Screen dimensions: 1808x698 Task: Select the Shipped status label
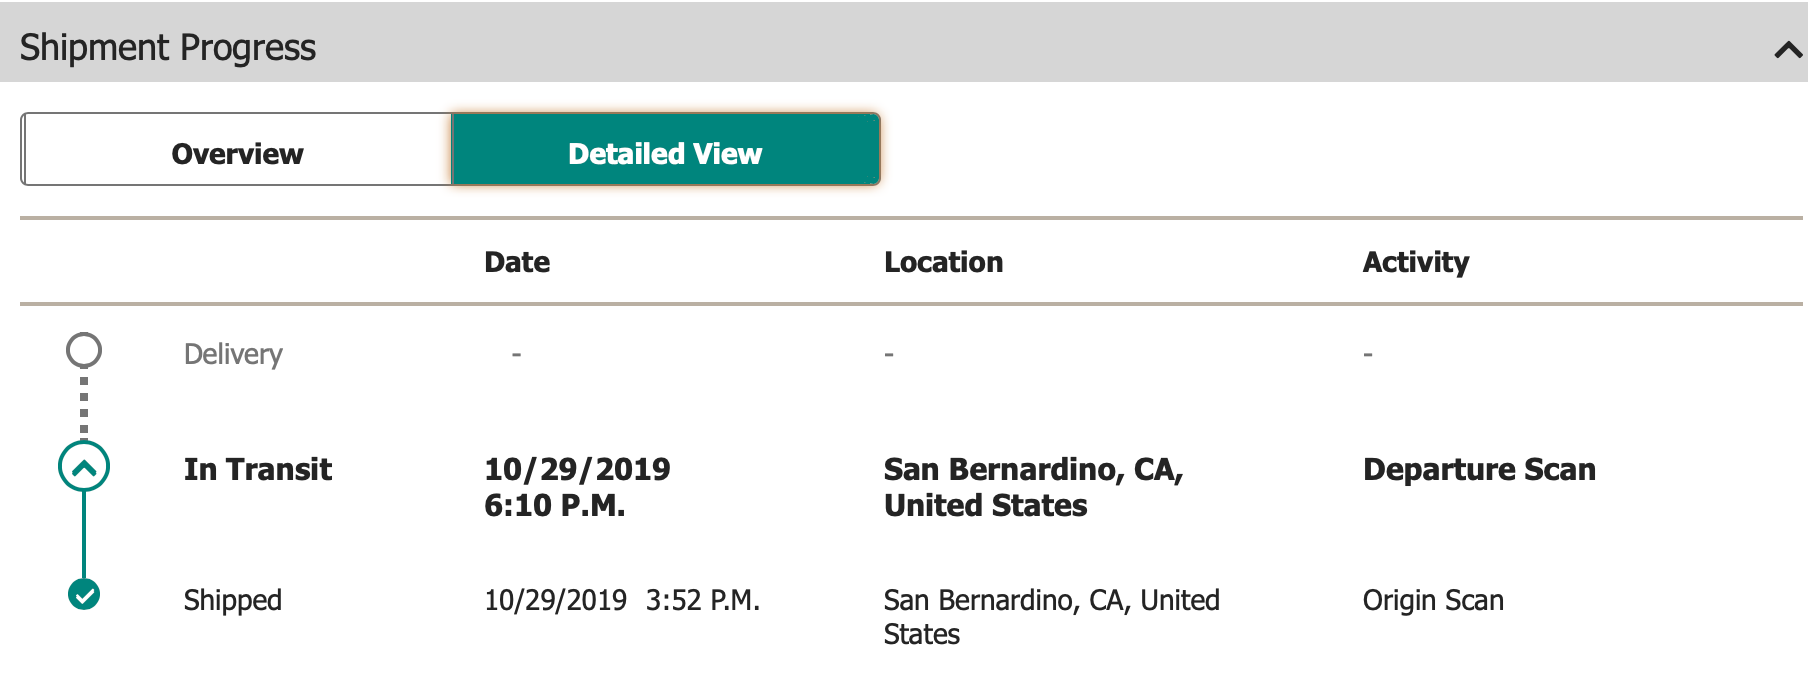[233, 600]
